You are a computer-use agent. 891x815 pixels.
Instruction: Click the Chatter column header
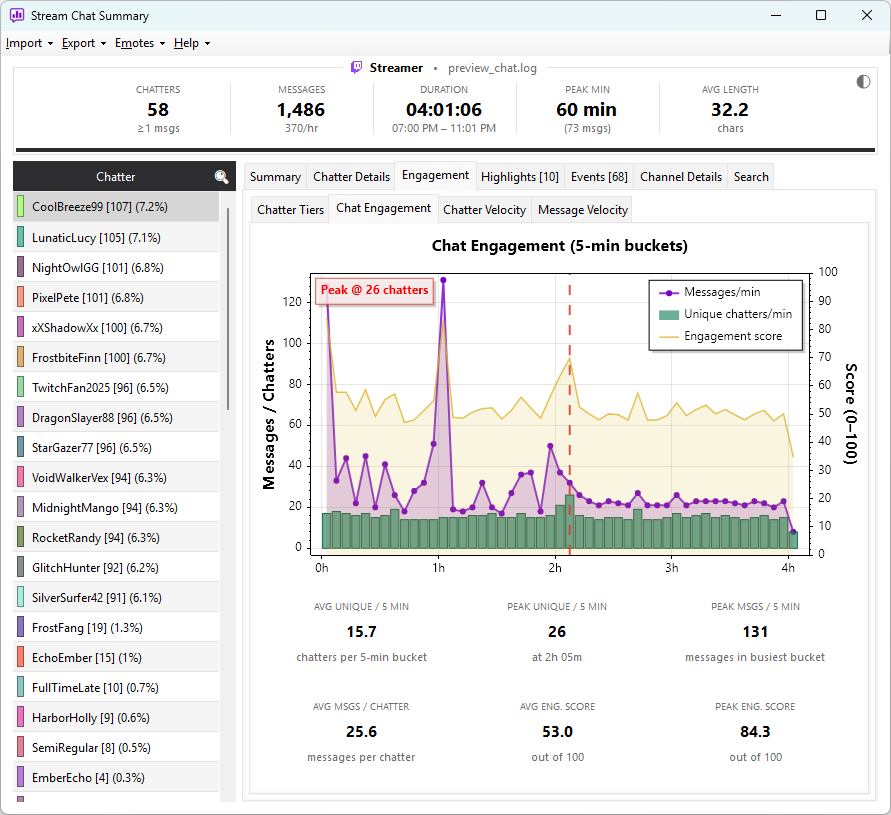(115, 177)
